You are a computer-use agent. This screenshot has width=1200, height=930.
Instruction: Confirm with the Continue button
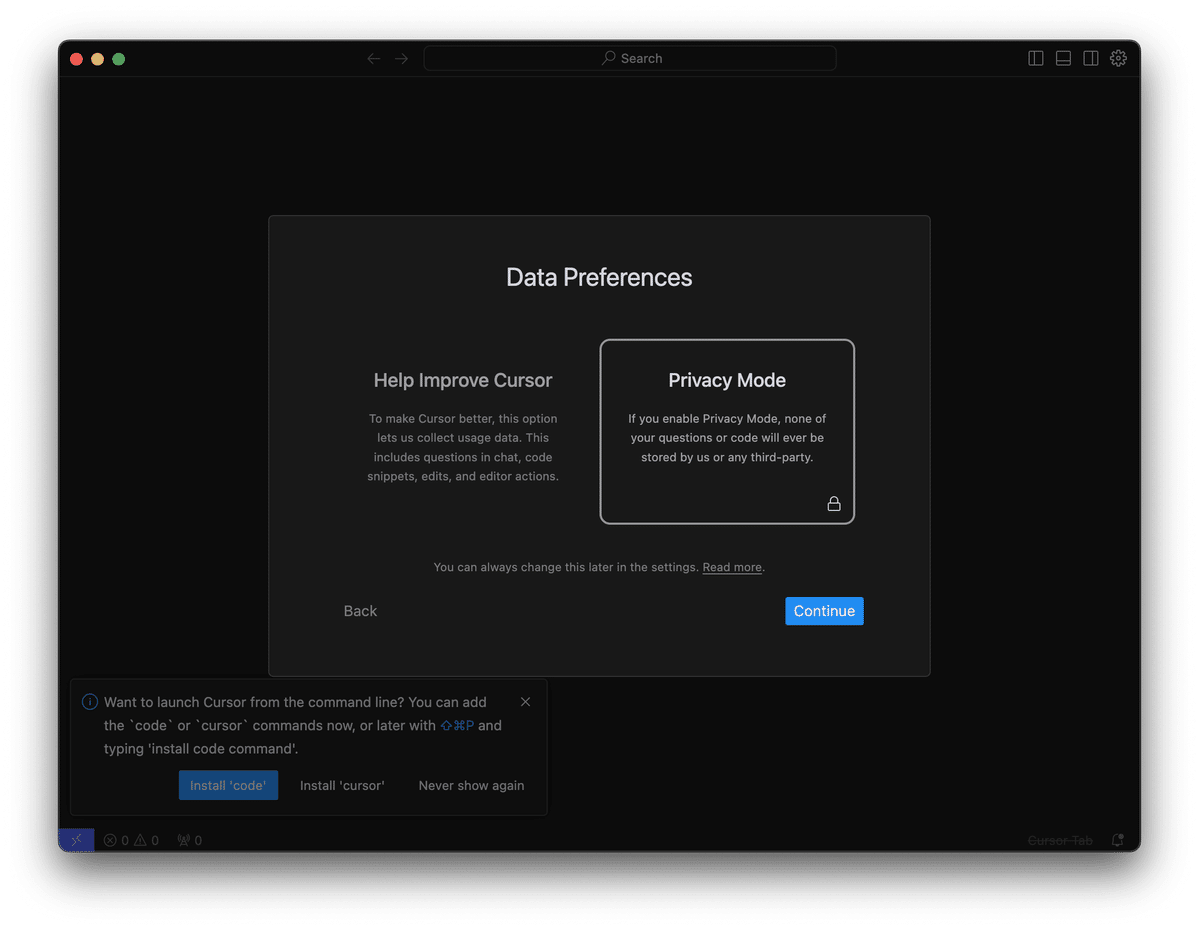824,611
